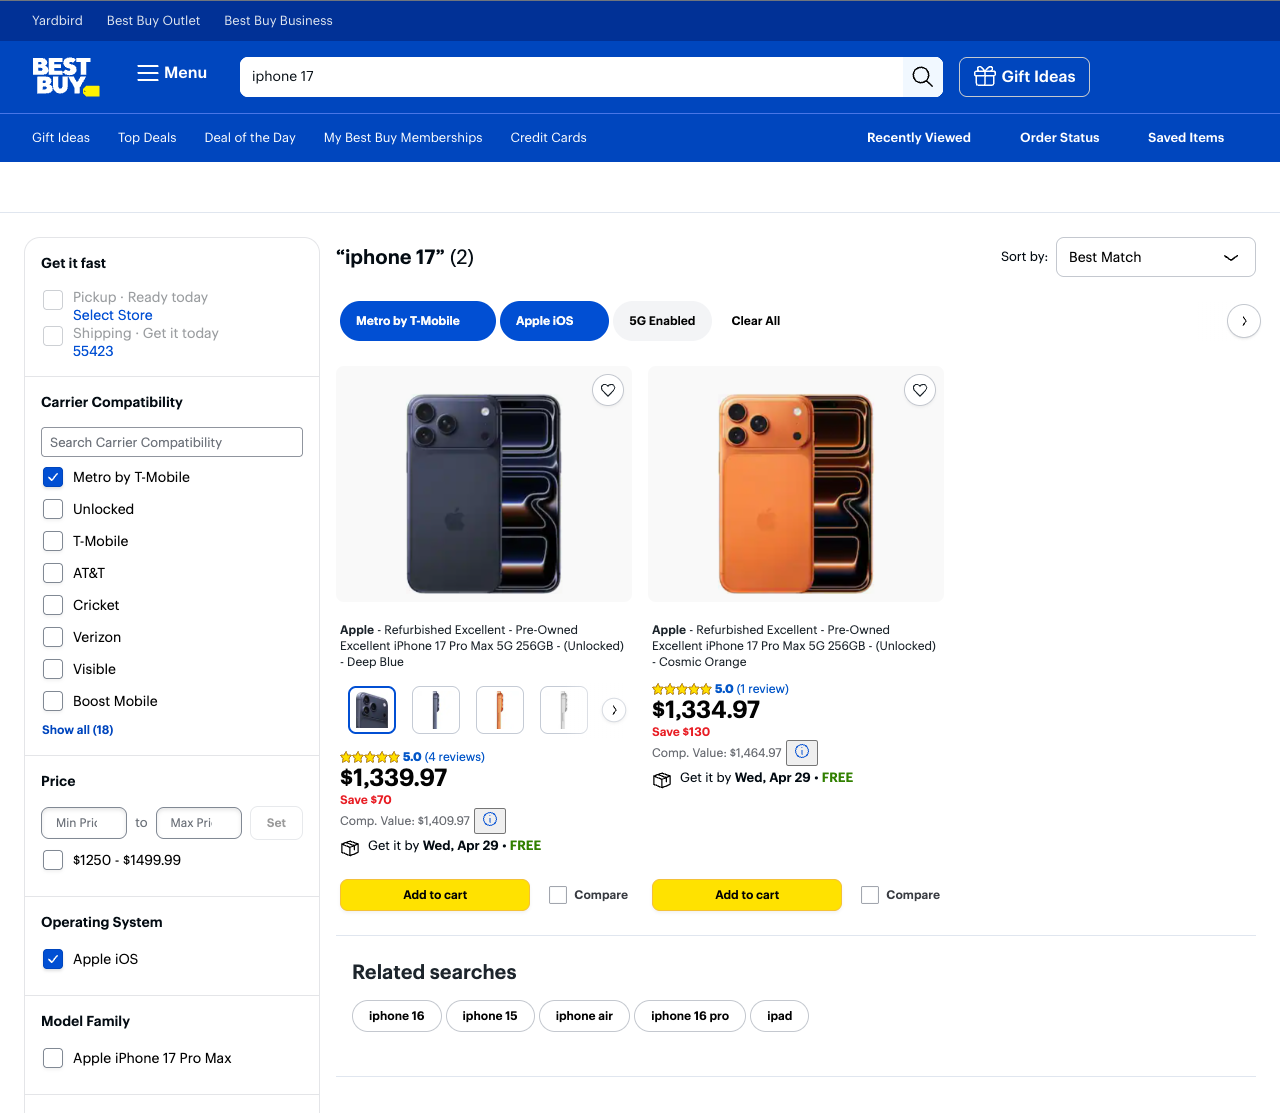Click the Best Buy logo

coord(66,76)
